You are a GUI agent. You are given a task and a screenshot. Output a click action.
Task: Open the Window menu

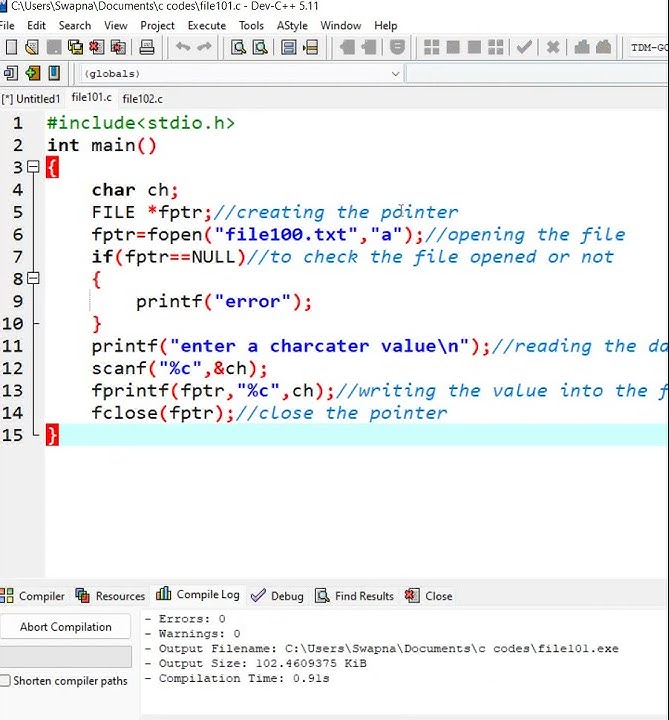click(341, 26)
